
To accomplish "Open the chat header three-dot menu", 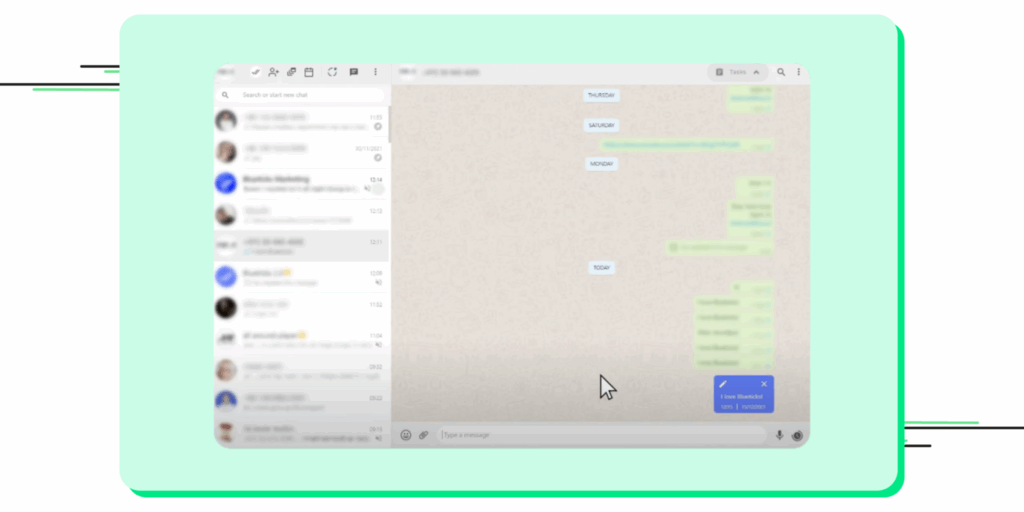I will (x=798, y=72).
